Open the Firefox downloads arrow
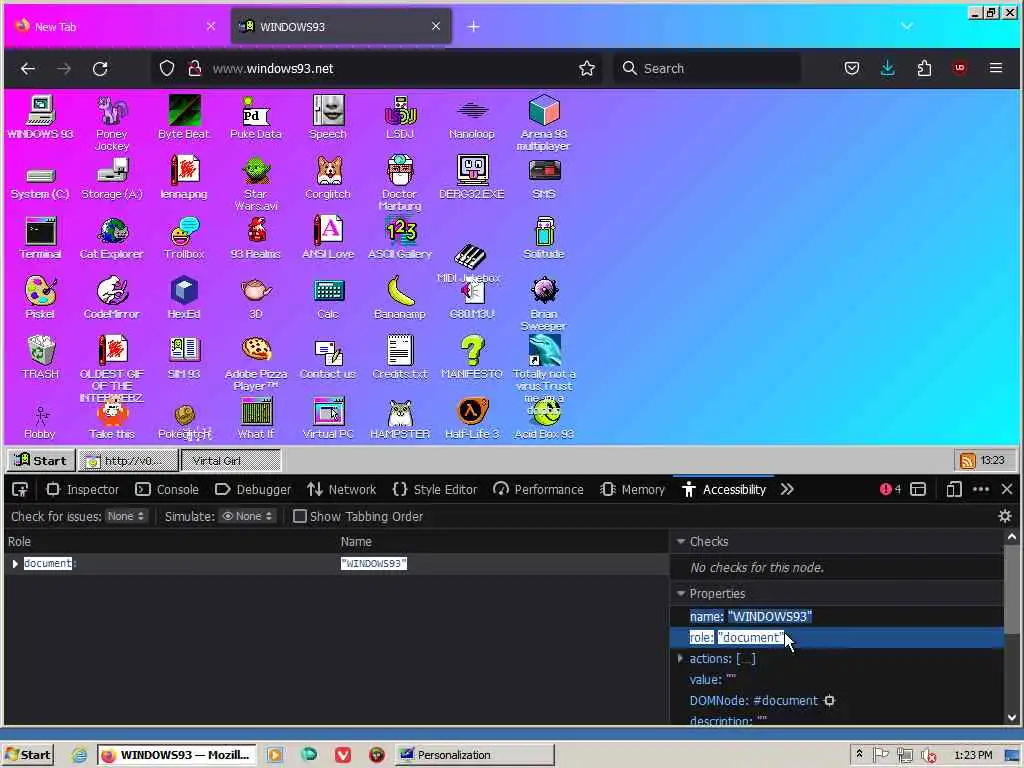This screenshot has width=1024, height=768. pyautogui.click(x=888, y=68)
